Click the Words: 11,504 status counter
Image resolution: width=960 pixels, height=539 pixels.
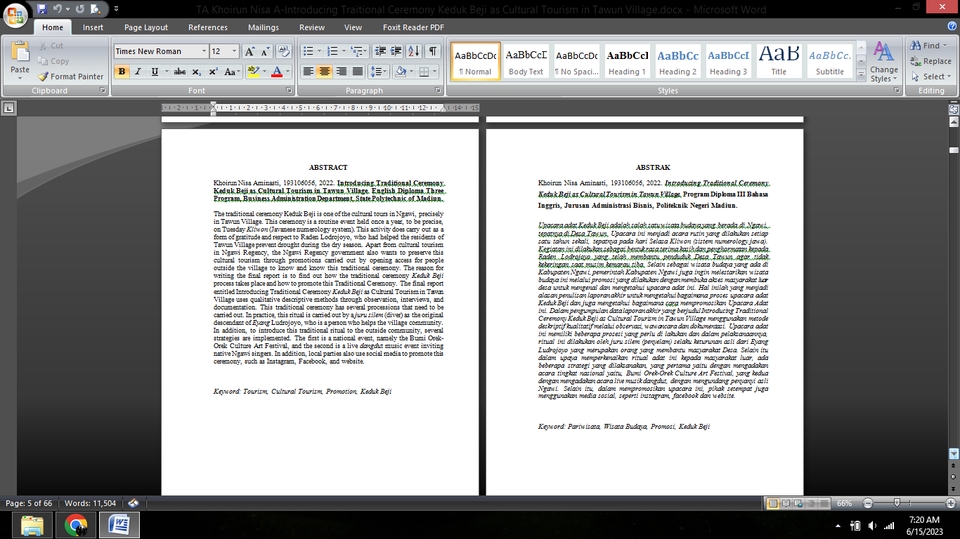[90, 503]
